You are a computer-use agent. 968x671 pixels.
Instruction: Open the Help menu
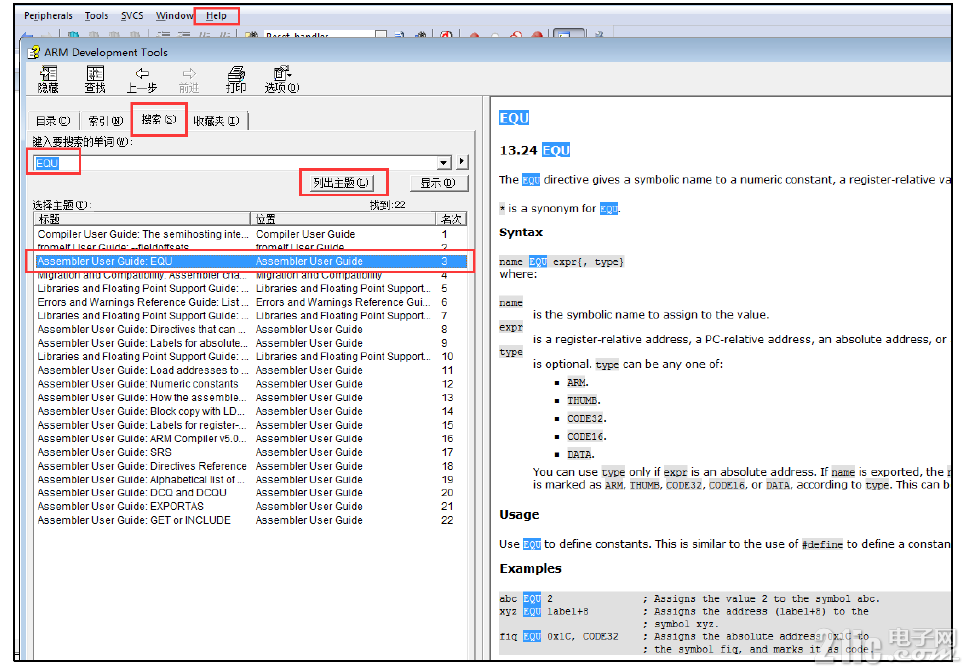click(216, 16)
